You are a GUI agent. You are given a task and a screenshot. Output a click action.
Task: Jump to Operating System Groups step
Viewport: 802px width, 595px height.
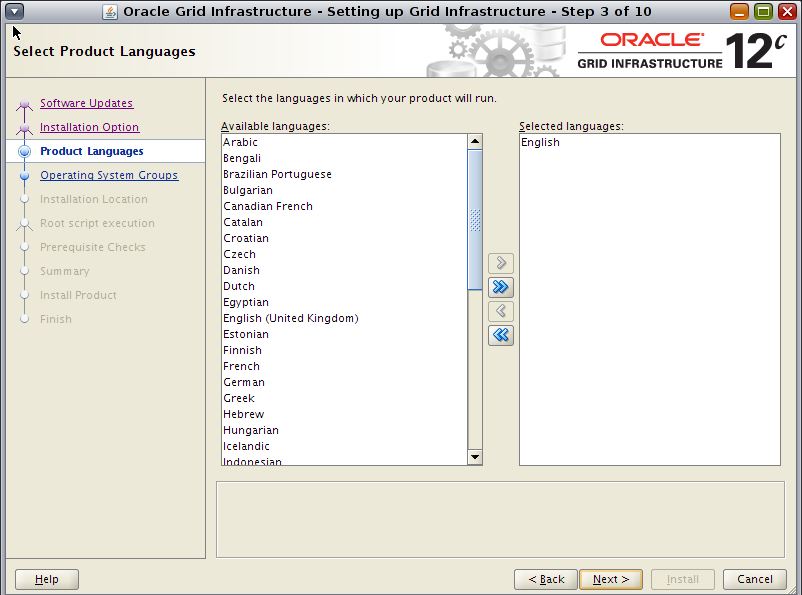click(x=109, y=175)
